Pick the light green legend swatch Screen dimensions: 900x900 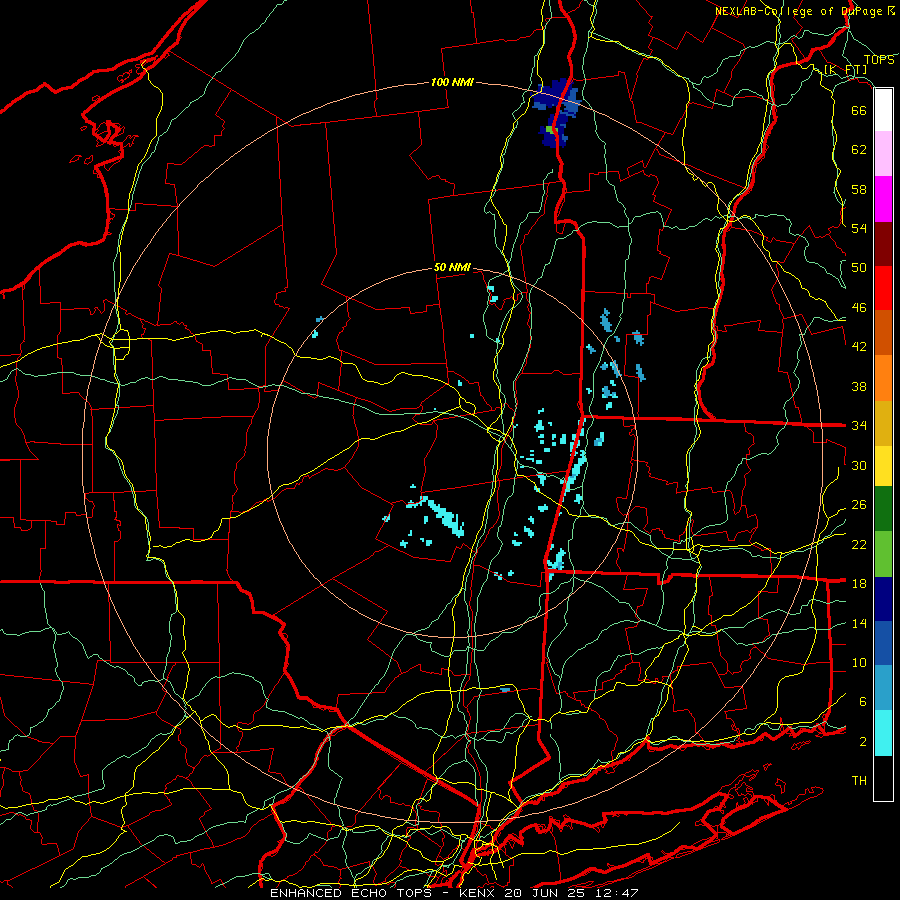[x=883, y=554]
